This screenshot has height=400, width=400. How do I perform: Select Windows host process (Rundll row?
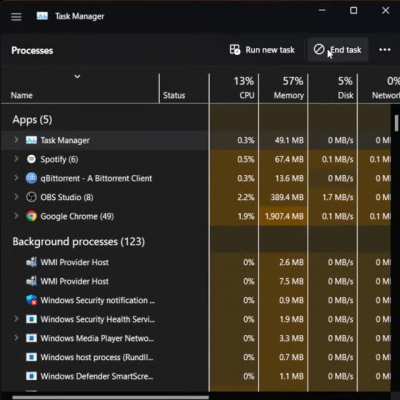pyautogui.click(x=97, y=357)
